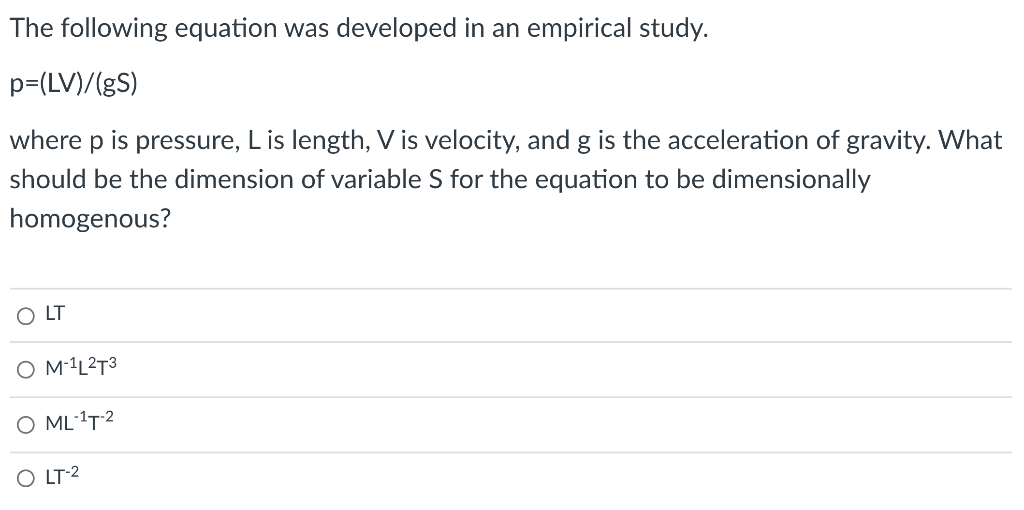The width and height of the screenshot is (1024, 510).
Task: Click the equation p=(LV)/(gS)
Action: [74, 84]
